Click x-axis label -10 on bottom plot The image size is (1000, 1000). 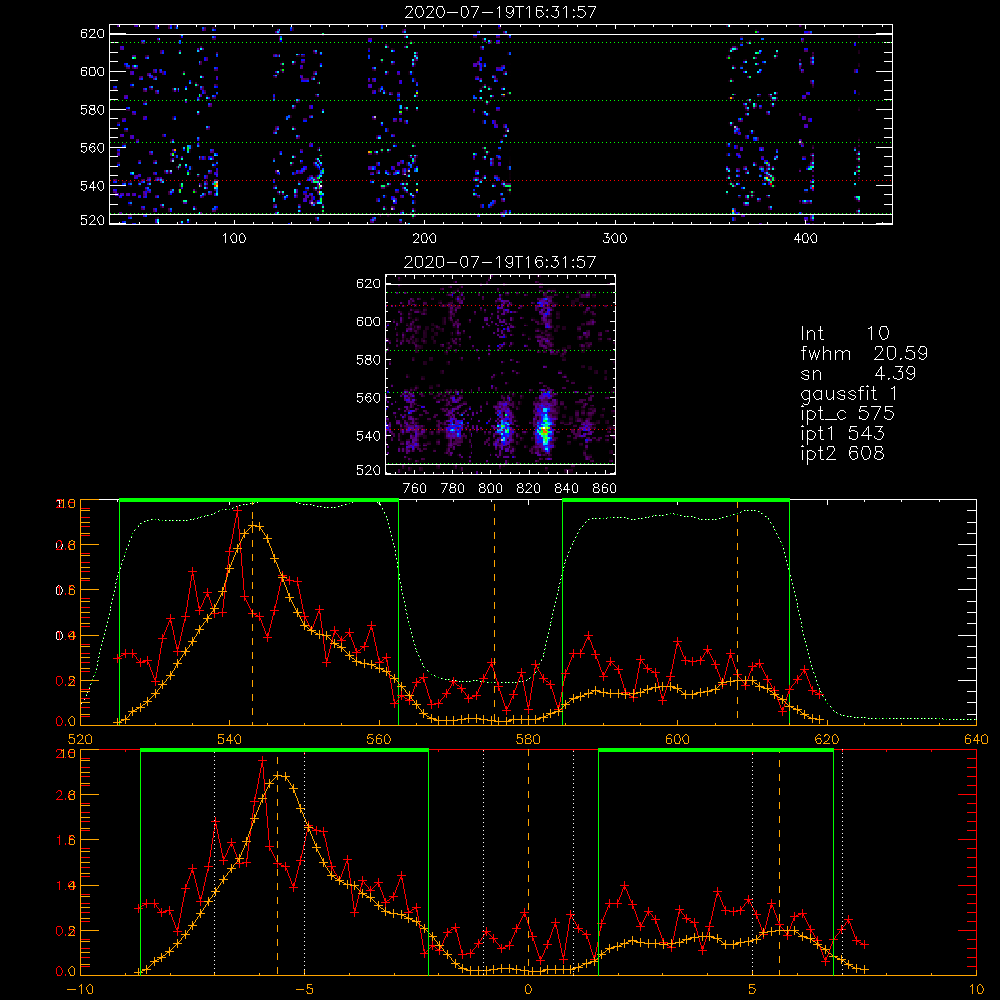[80, 990]
